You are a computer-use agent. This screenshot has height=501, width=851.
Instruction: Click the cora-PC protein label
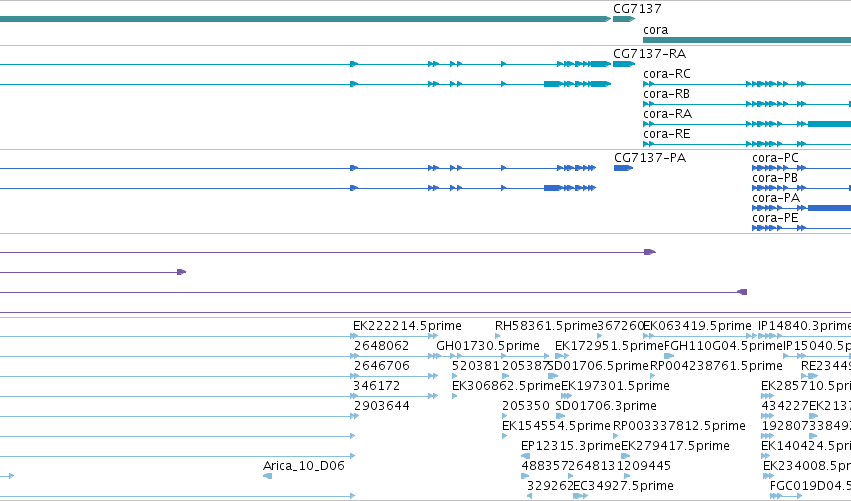pyautogui.click(x=776, y=158)
